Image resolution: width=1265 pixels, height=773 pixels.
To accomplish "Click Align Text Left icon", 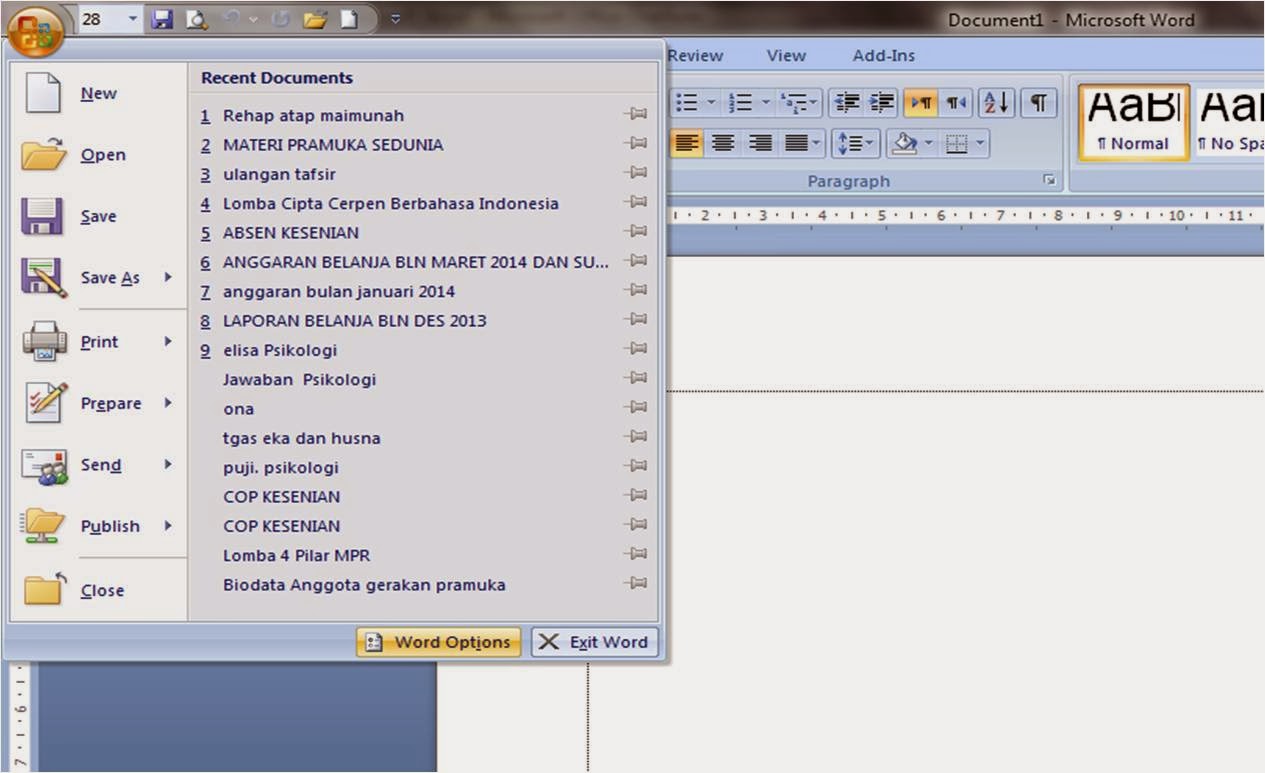I will [686, 144].
